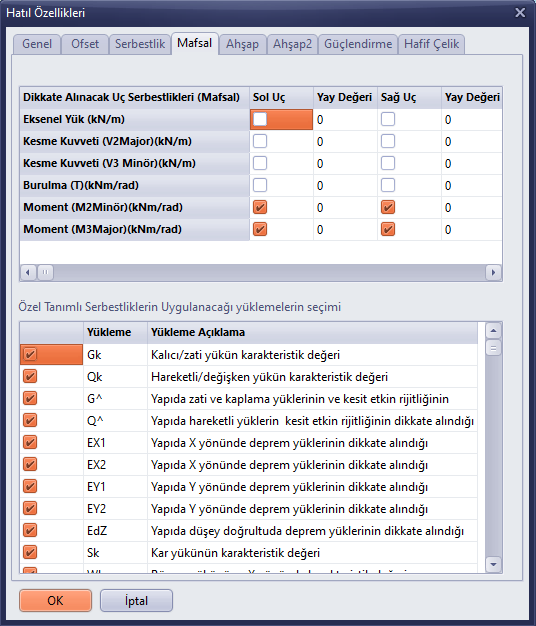The height and width of the screenshot is (626, 536).
Task: Select the EdZ loading name cell
Action: (x=115, y=531)
